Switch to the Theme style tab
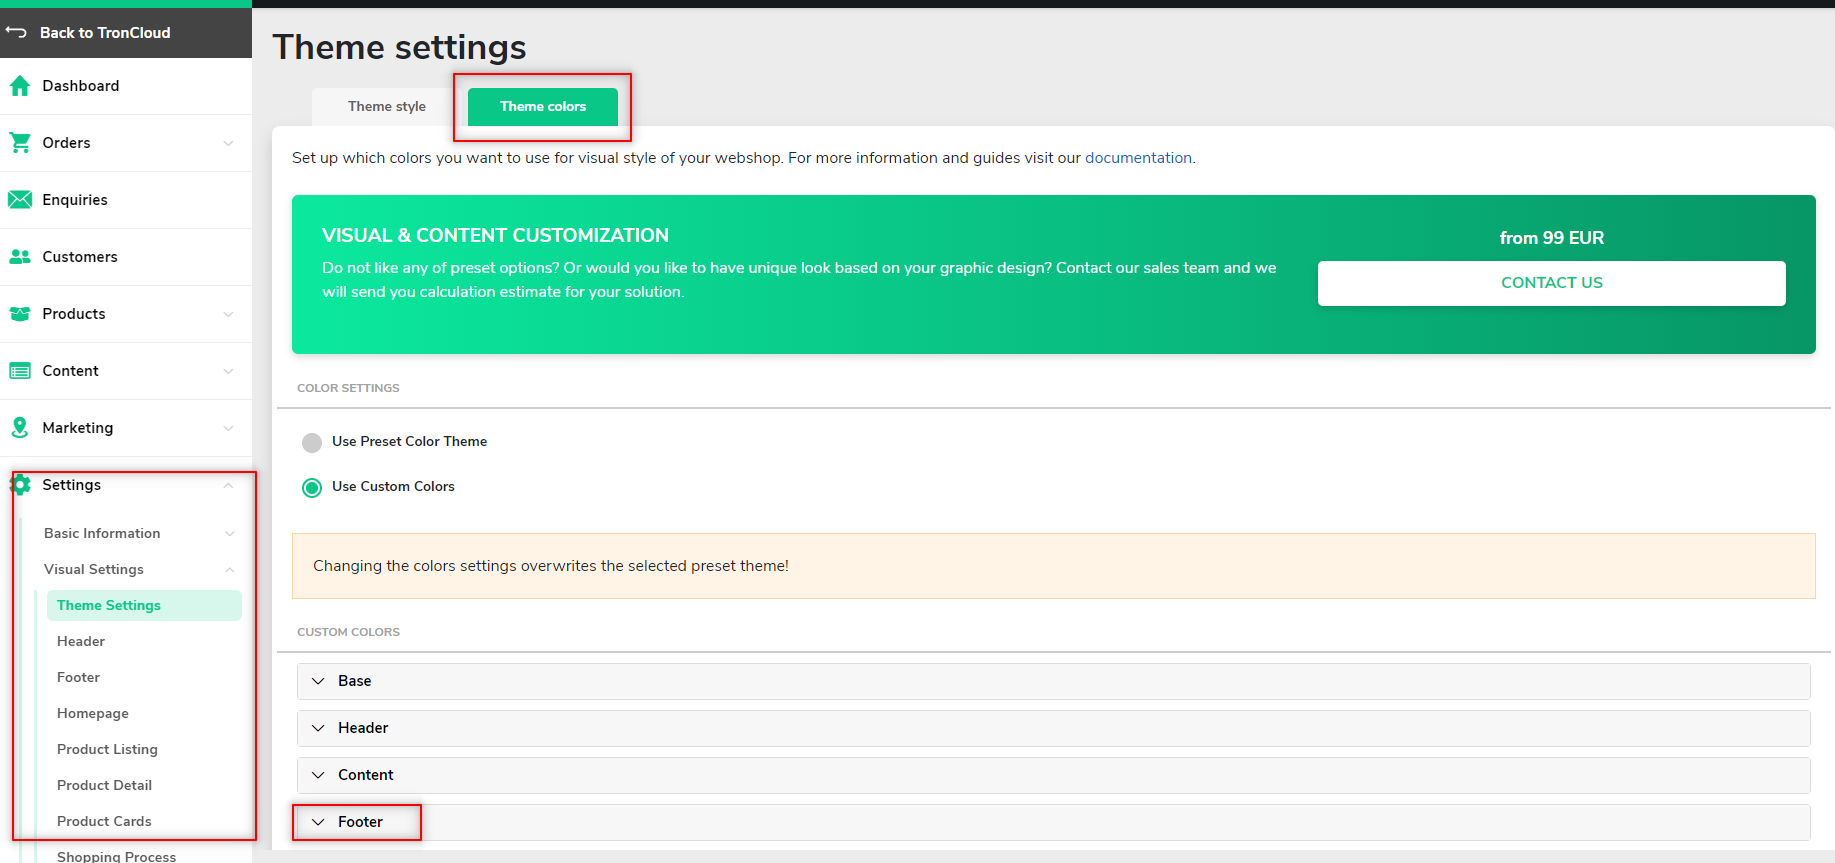The width and height of the screenshot is (1835, 863). (387, 107)
